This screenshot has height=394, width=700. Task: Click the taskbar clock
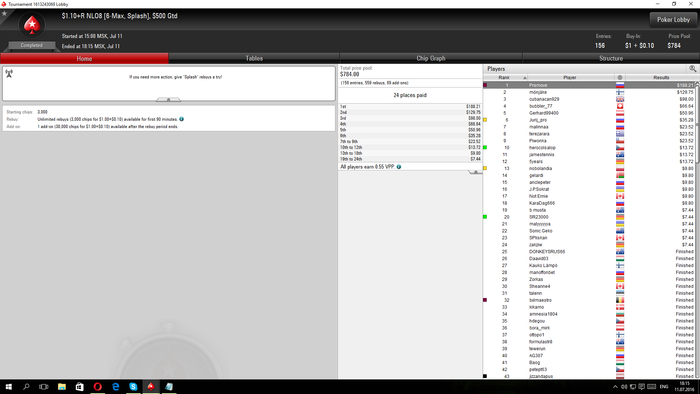(684, 386)
